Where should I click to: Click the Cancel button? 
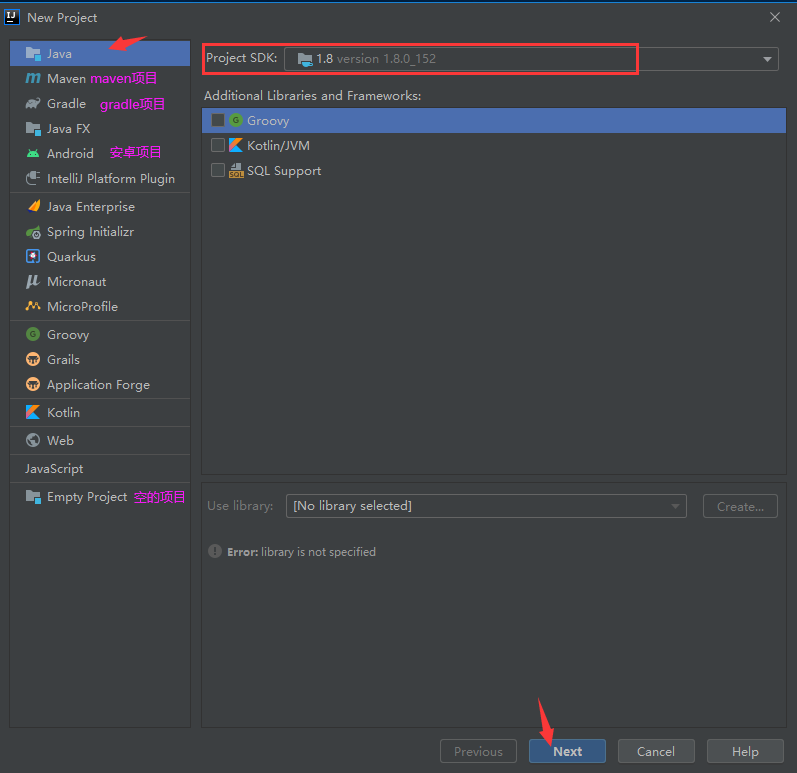[x=656, y=751]
